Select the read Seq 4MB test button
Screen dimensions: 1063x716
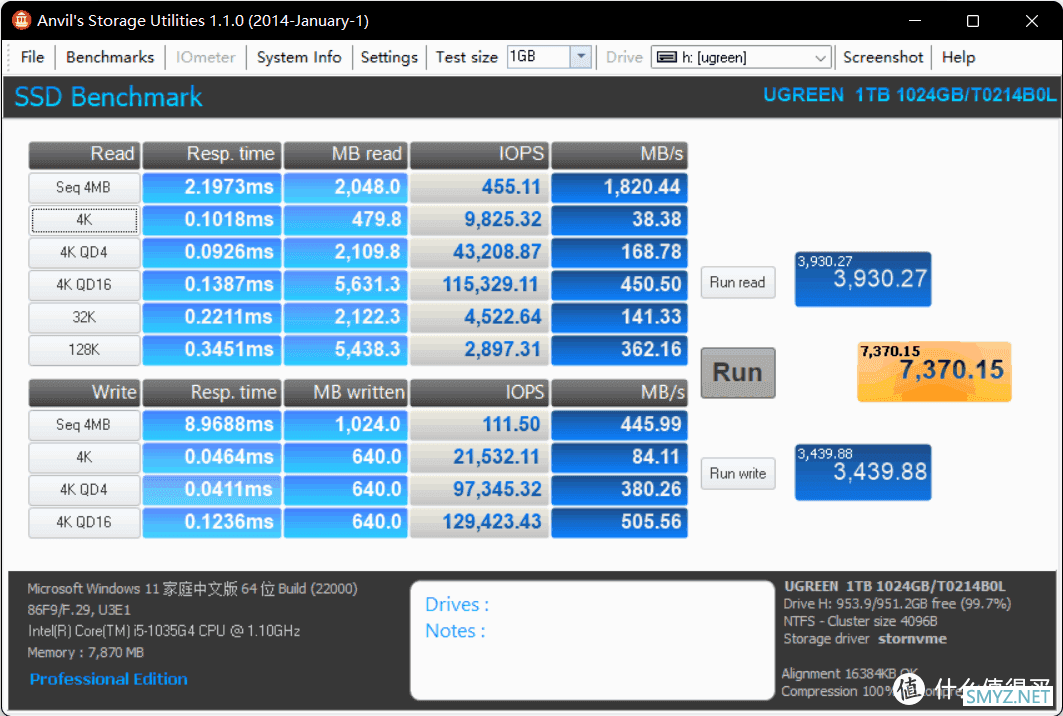[84, 187]
